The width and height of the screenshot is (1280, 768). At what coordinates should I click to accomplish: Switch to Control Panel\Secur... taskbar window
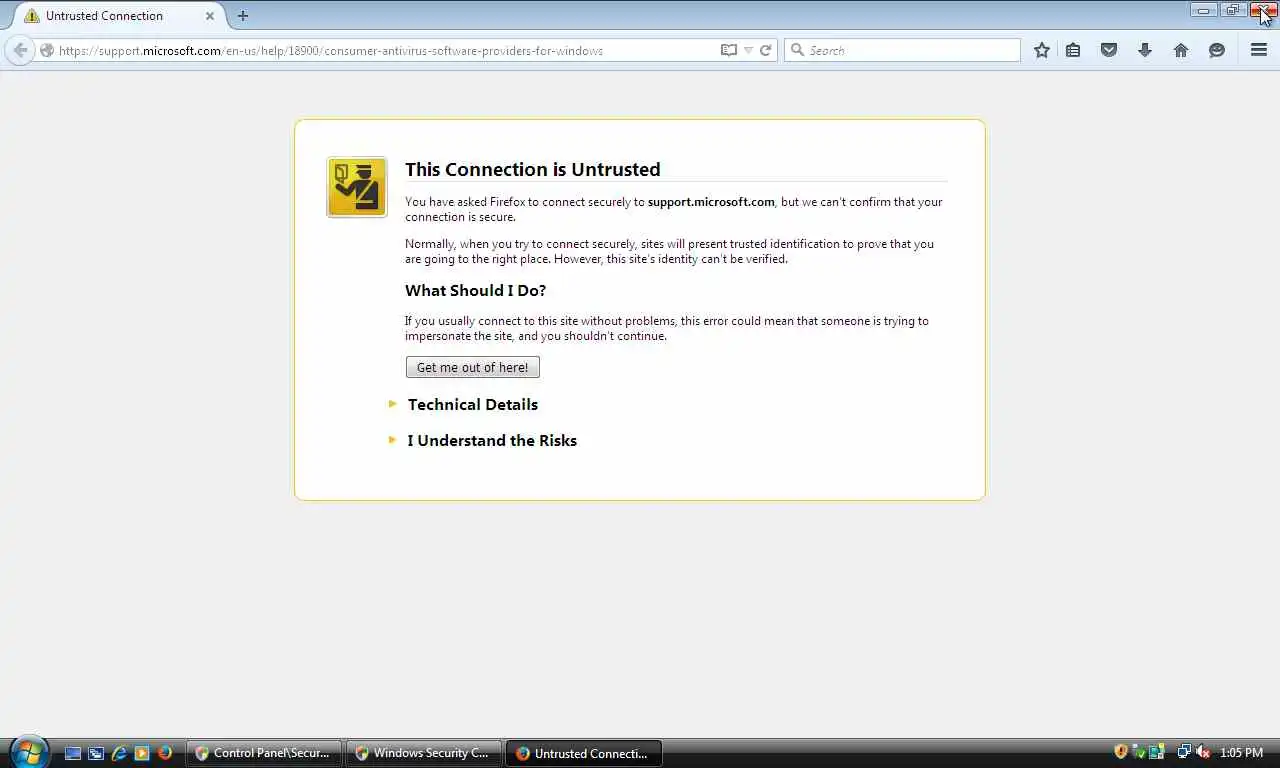coord(264,753)
